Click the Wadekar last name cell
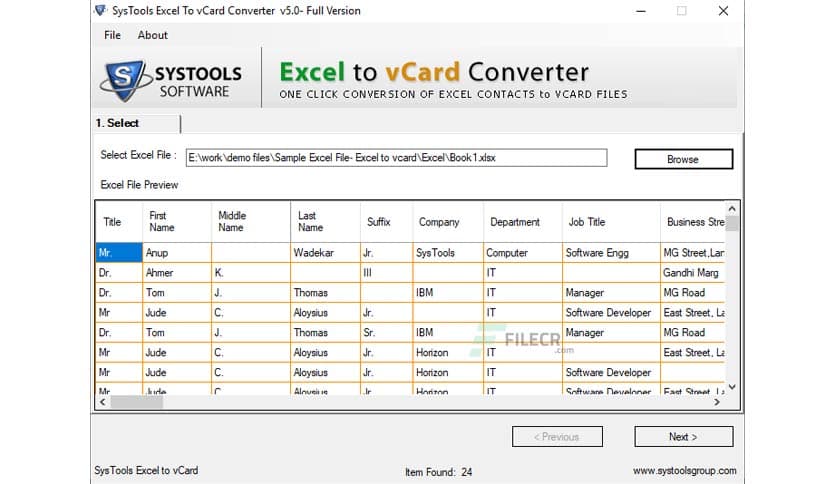This screenshot has width=836, height=484. click(x=325, y=253)
